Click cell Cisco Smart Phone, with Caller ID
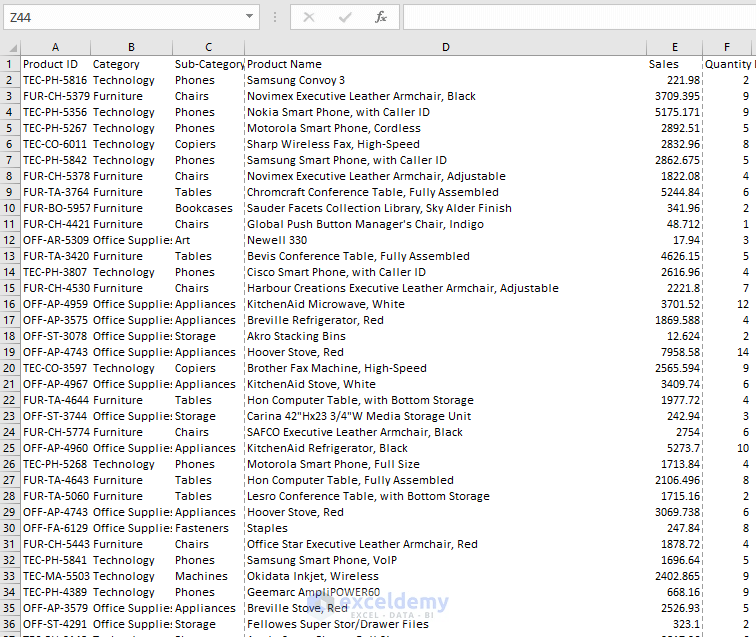This screenshot has width=756, height=637. pos(446,272)
